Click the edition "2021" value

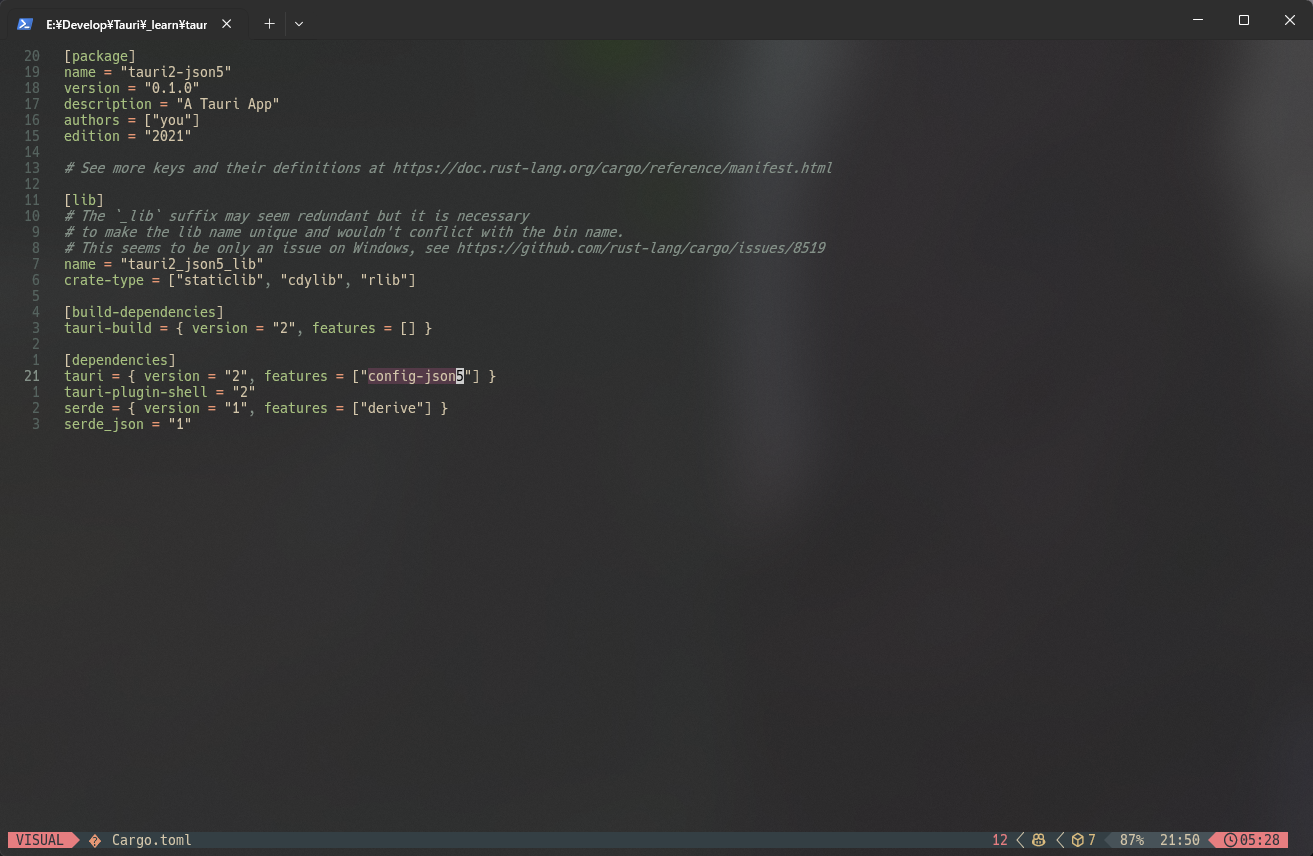tap(168, 136)
